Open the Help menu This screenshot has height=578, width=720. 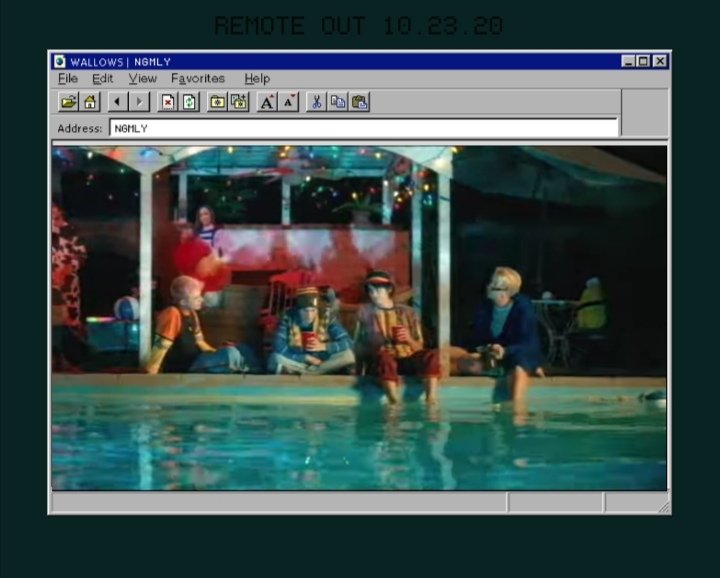257,79
